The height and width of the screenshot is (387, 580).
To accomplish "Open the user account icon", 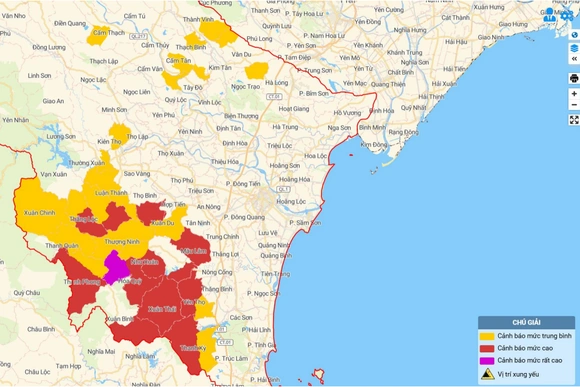I will 550,15.
